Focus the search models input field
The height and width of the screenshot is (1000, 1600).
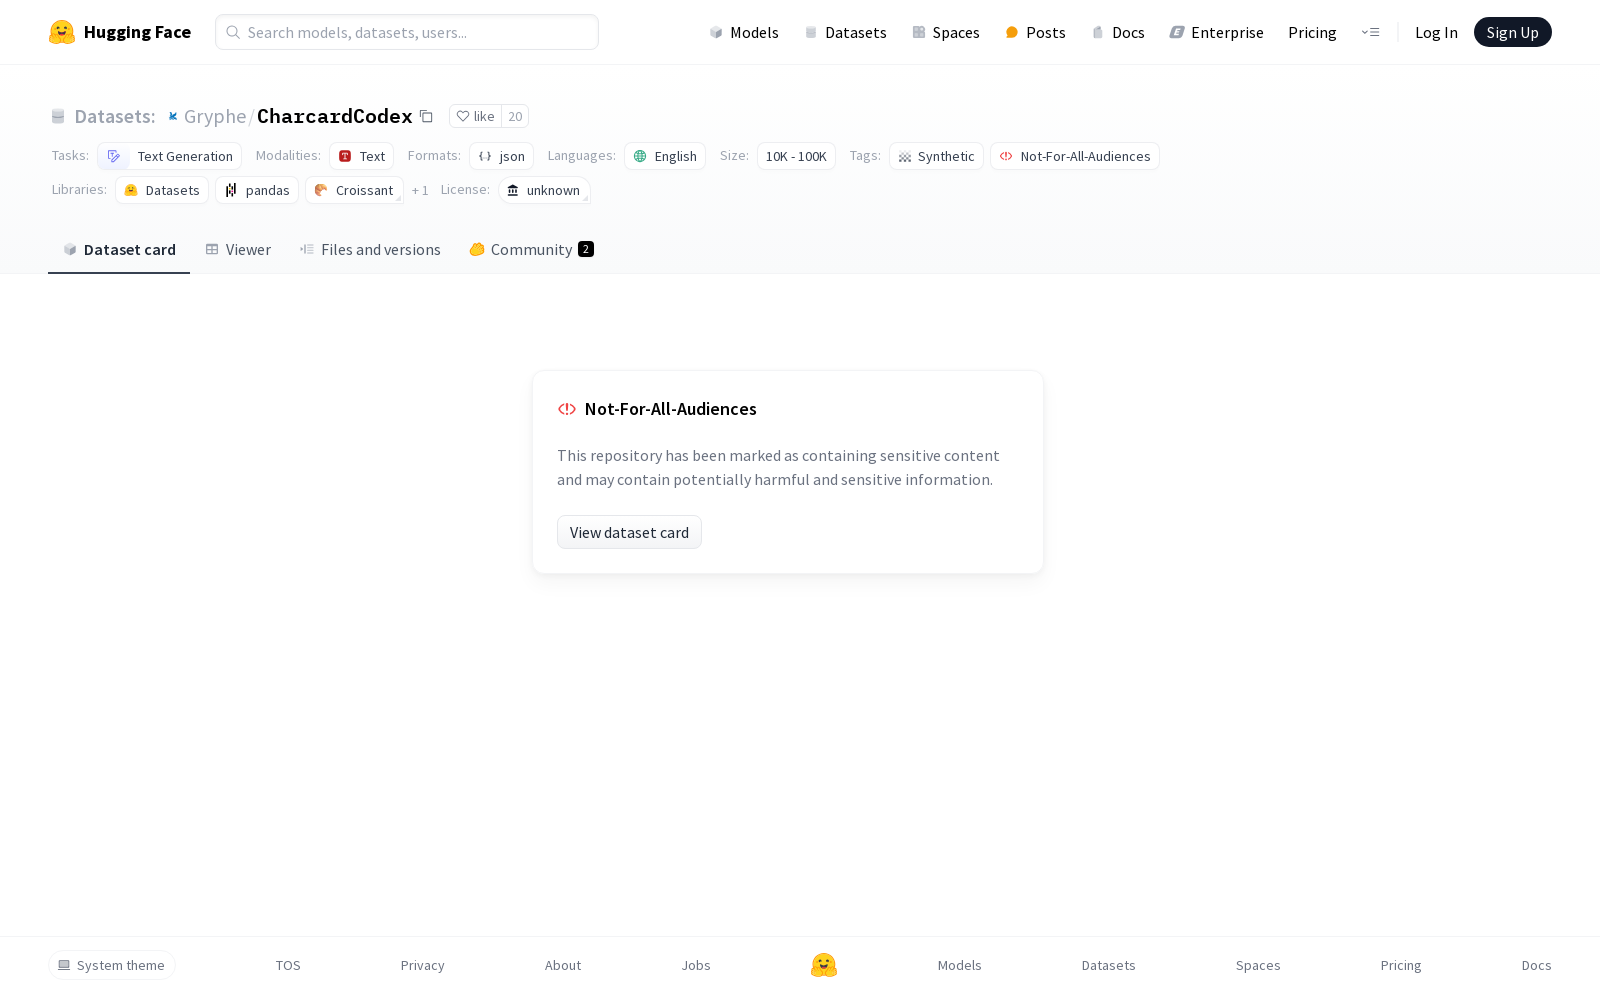pyautogui.click(x=407, y=32)
